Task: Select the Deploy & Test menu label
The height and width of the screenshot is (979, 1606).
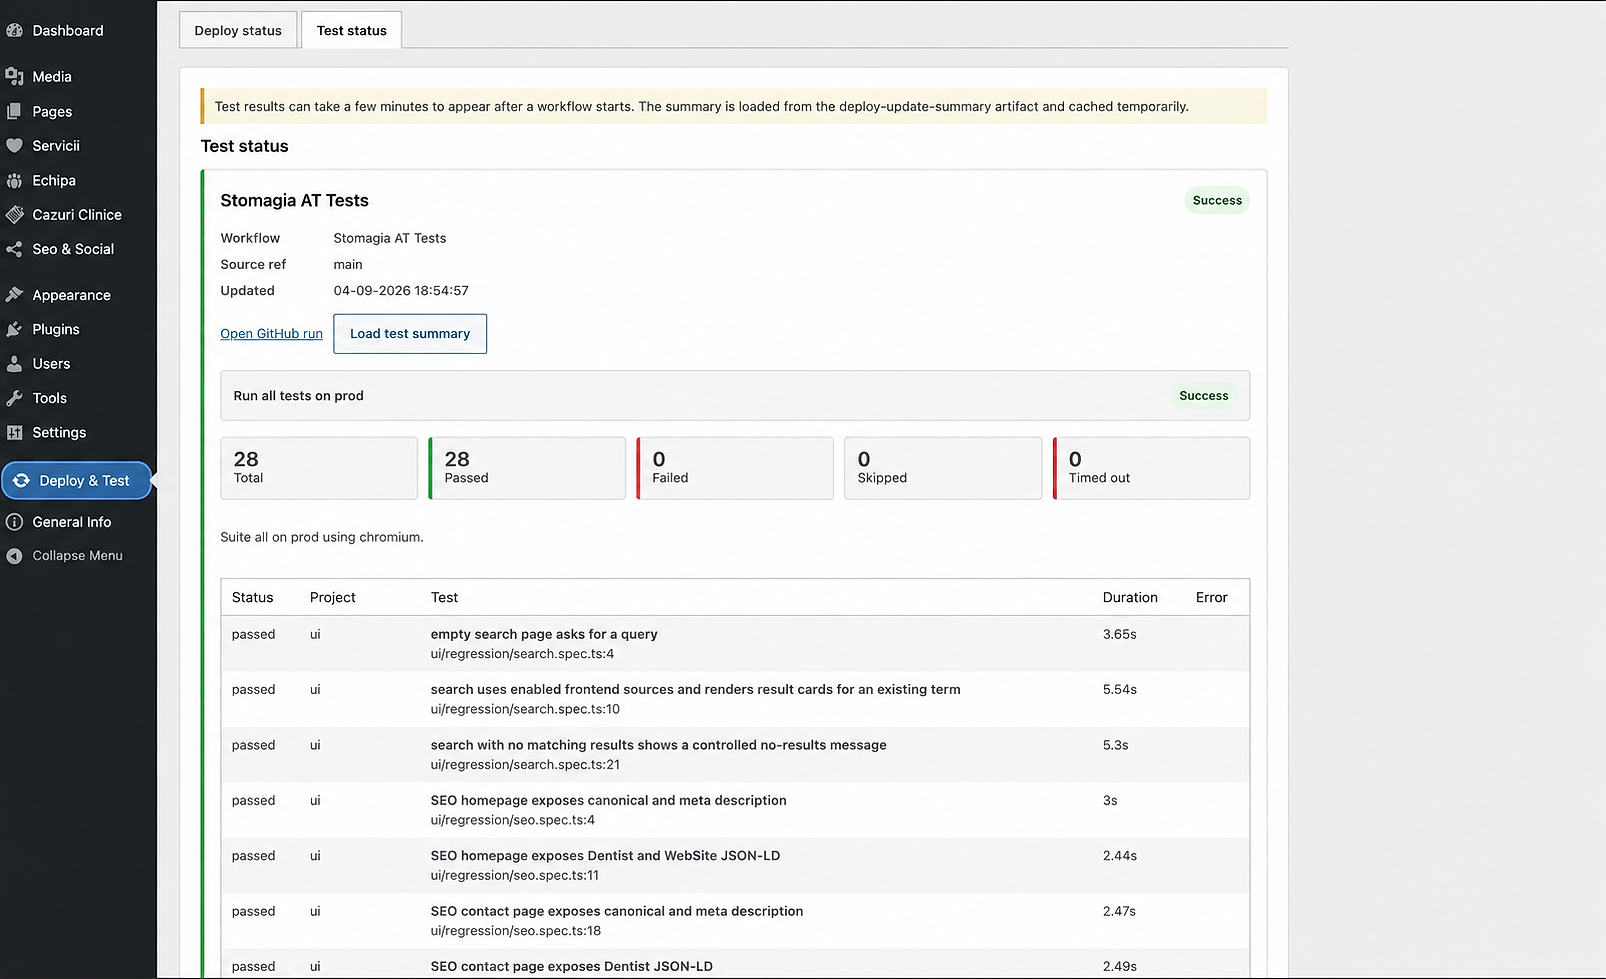Action: point(84,481)
